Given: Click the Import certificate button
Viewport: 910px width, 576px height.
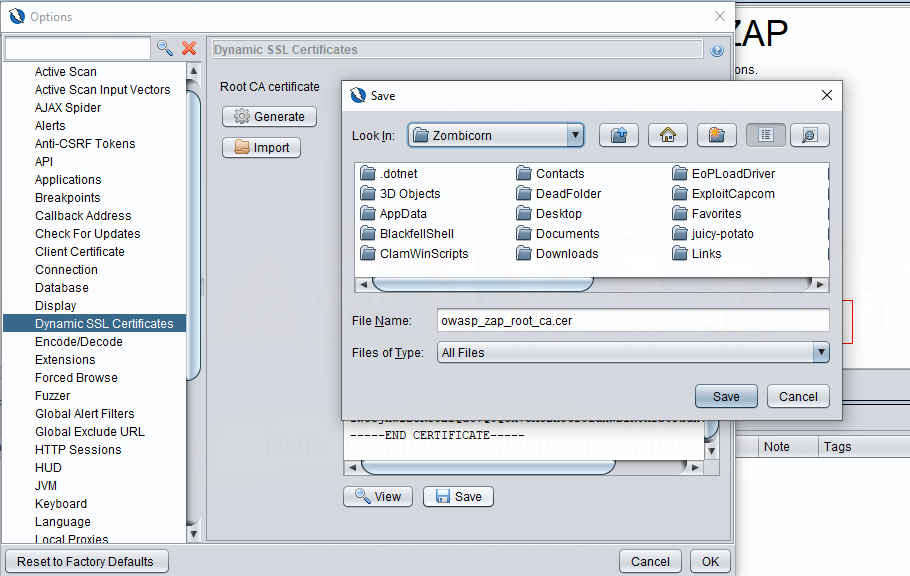Looking at the screenshot, I should [261, 148].
